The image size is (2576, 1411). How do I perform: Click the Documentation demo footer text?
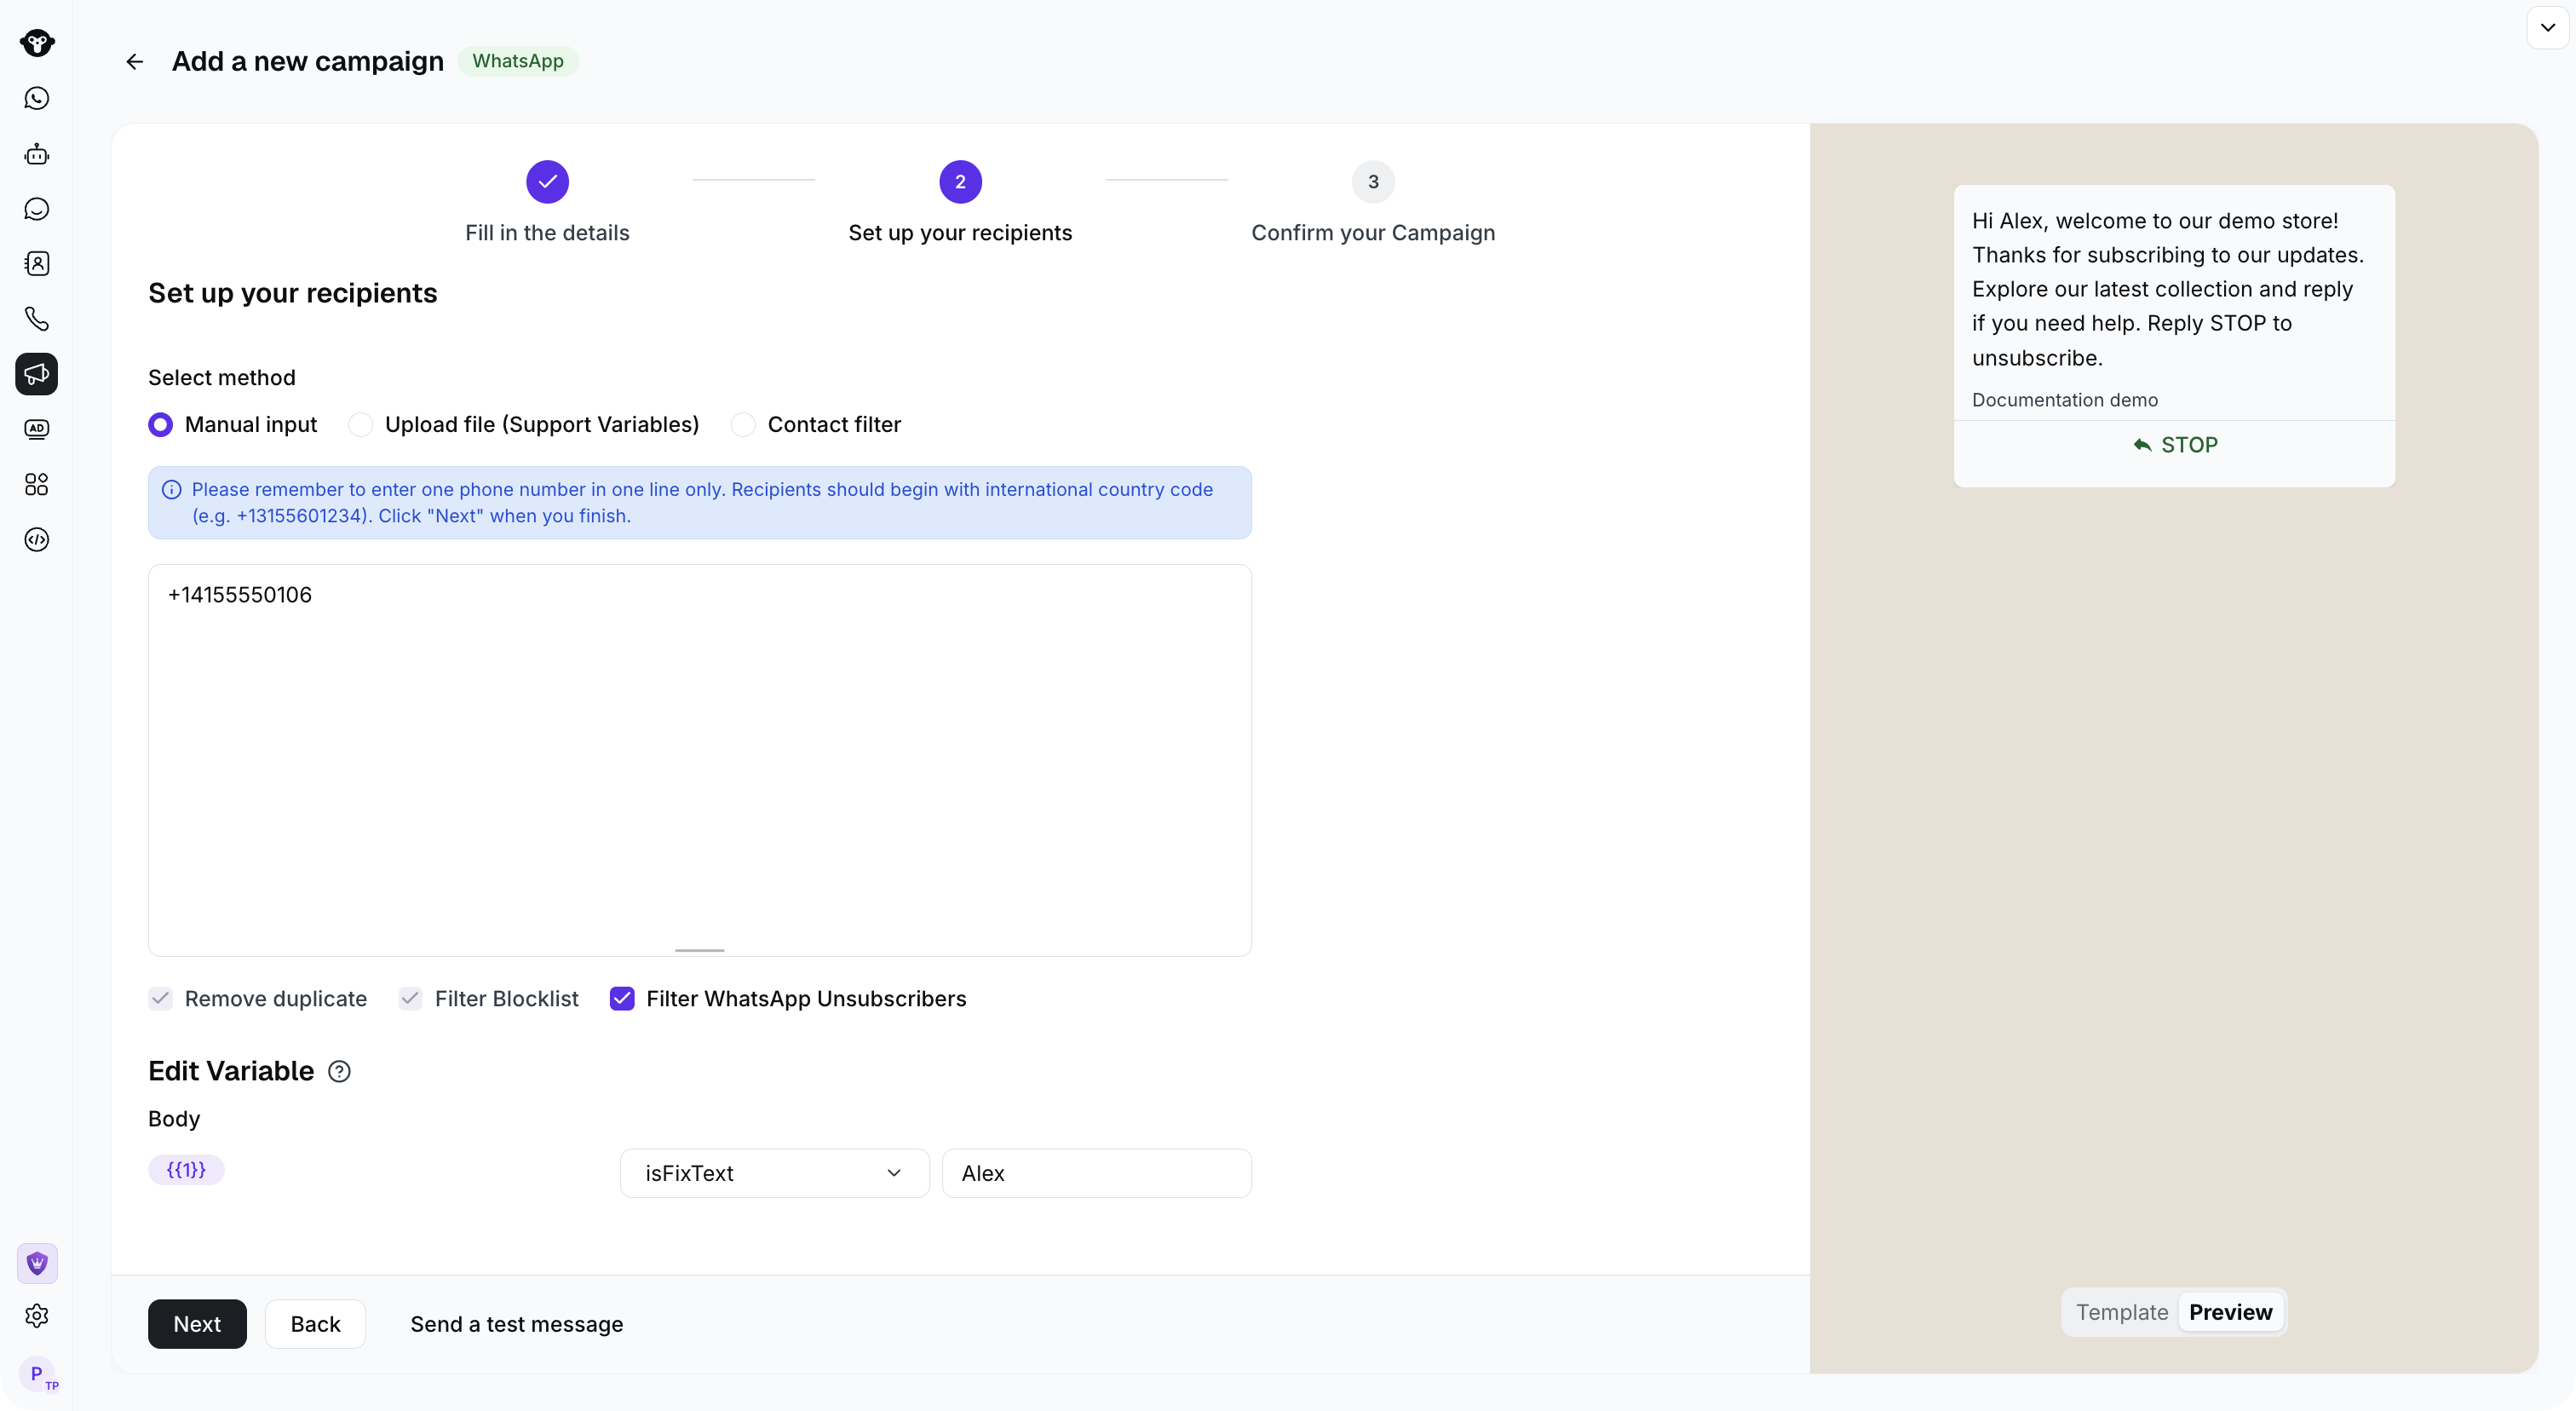[x=2065, y=400]
